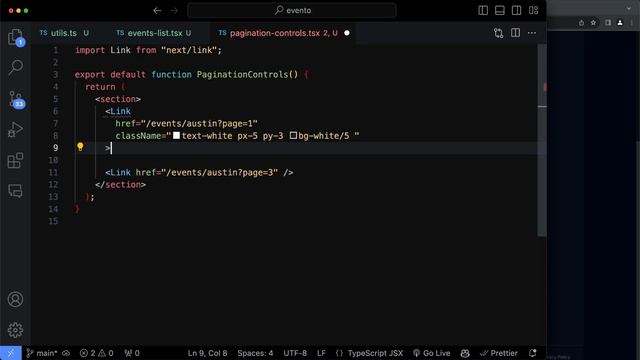The width and height of the screenshot is (640, 360).
Task: Open changes compare icon in editor toolbar
Action: point(498,33)
